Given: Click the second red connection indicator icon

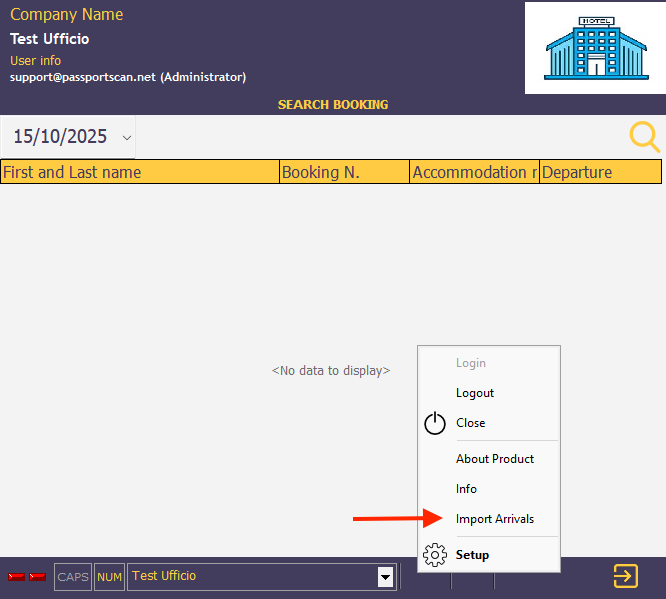Looking at the screenshot, I should (37, 577).
